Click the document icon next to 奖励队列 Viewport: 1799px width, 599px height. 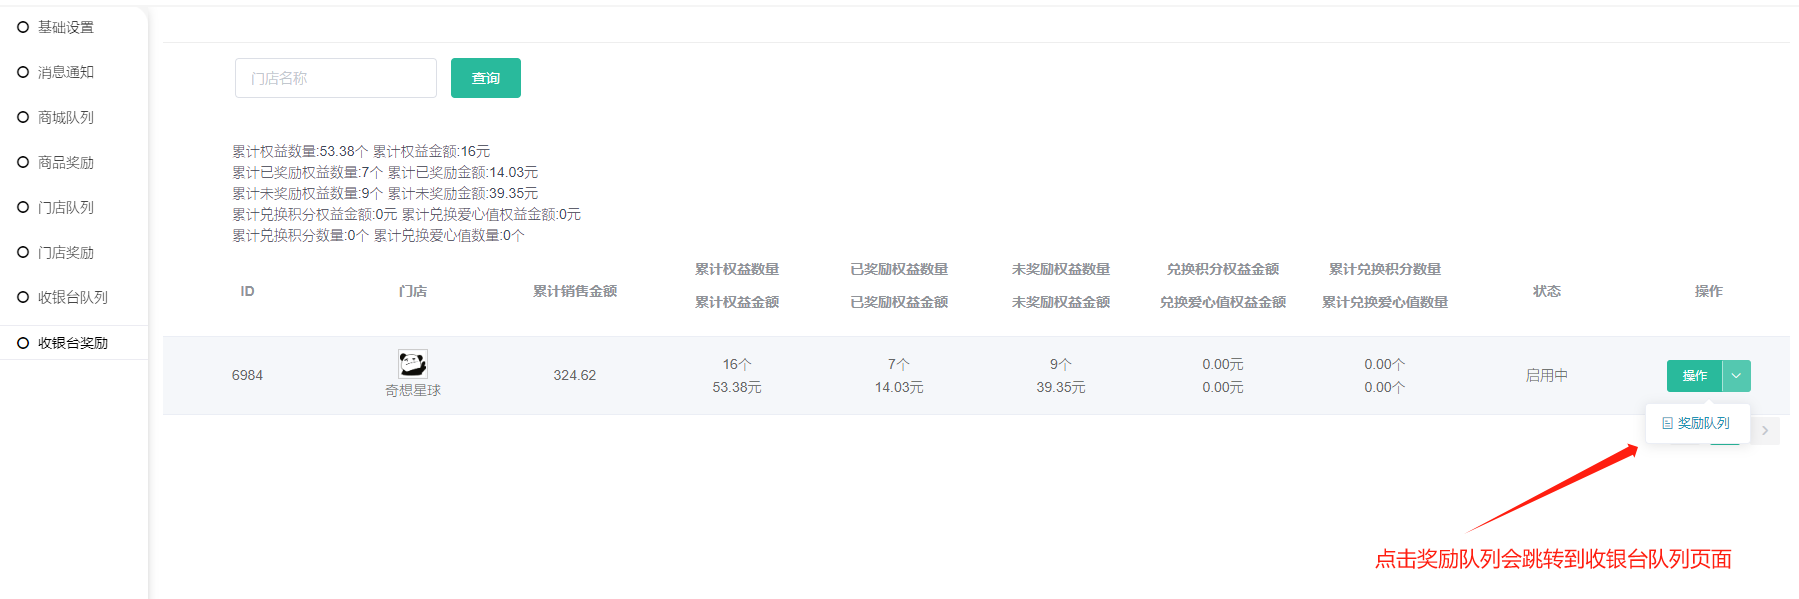pos(1667,423)
